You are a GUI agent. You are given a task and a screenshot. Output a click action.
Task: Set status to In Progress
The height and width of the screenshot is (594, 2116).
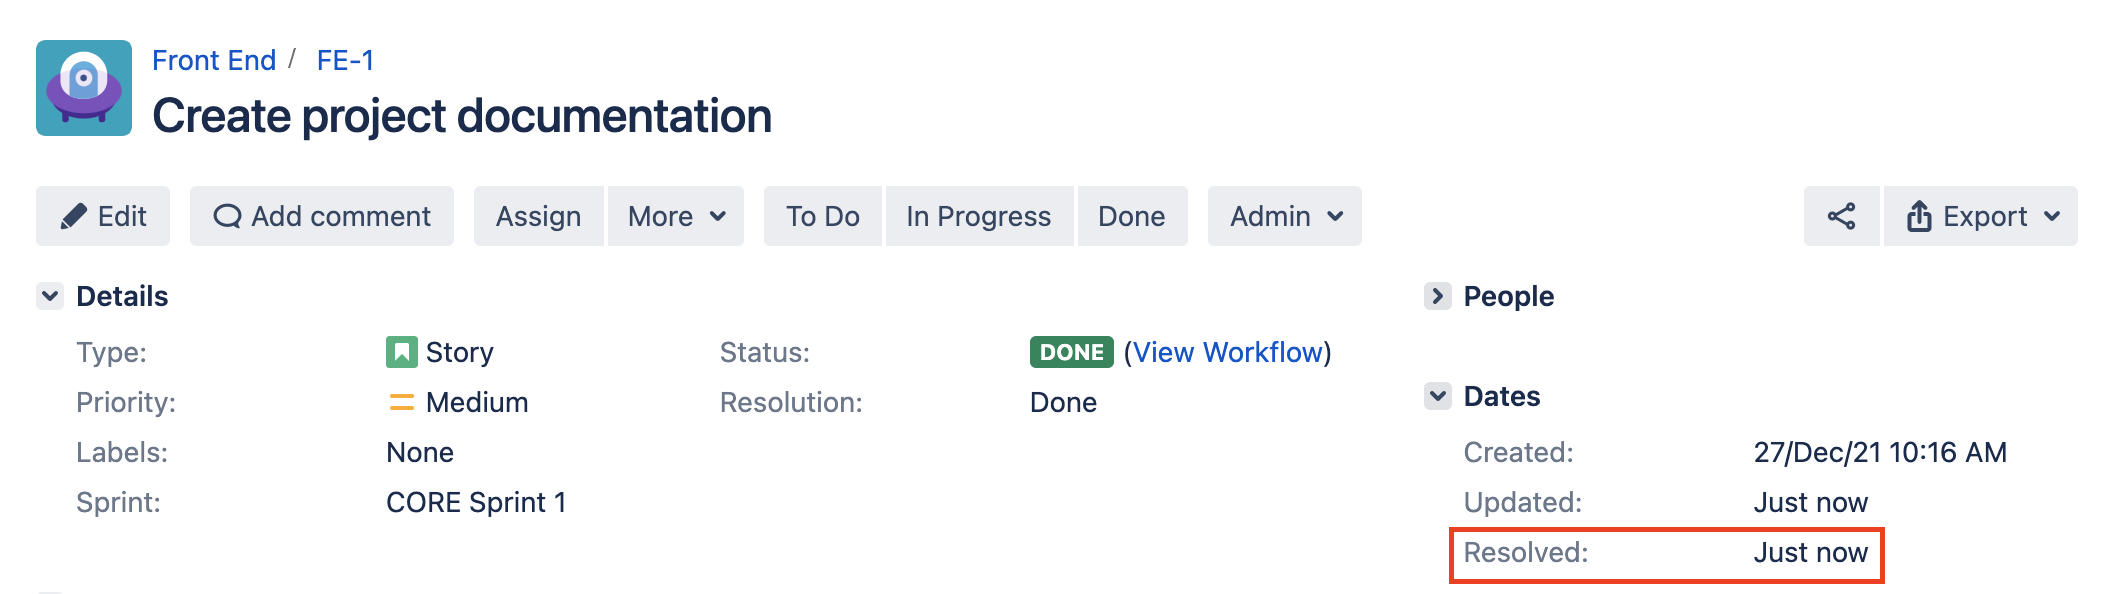point(979,216)
